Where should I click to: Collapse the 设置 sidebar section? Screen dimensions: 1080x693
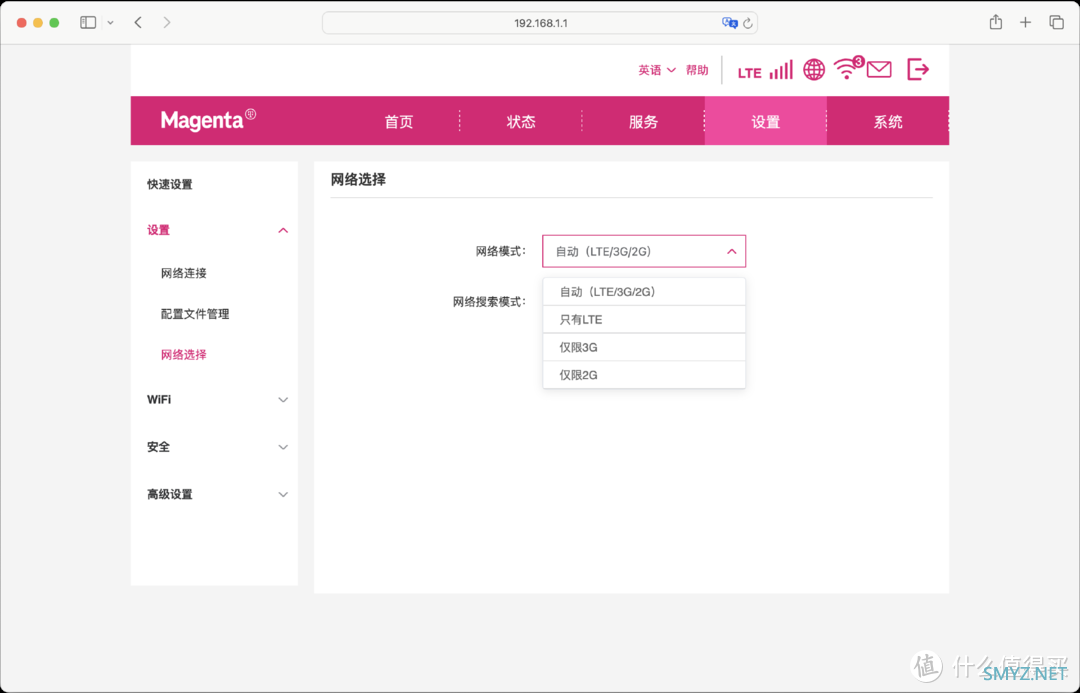[217, 230]
